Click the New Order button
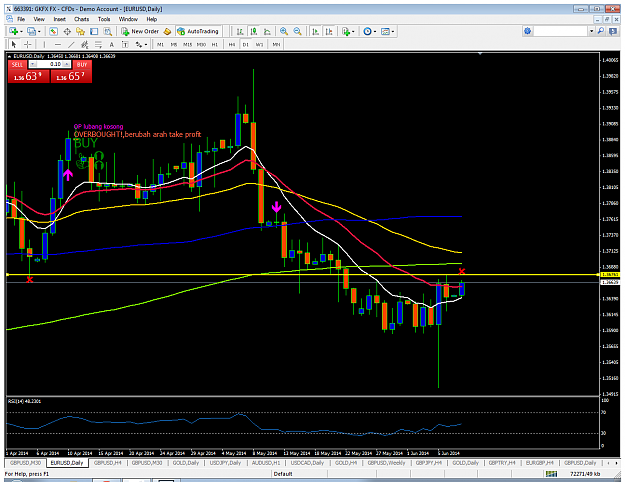This screenshot has width=625, height=482. click(140, 31)
